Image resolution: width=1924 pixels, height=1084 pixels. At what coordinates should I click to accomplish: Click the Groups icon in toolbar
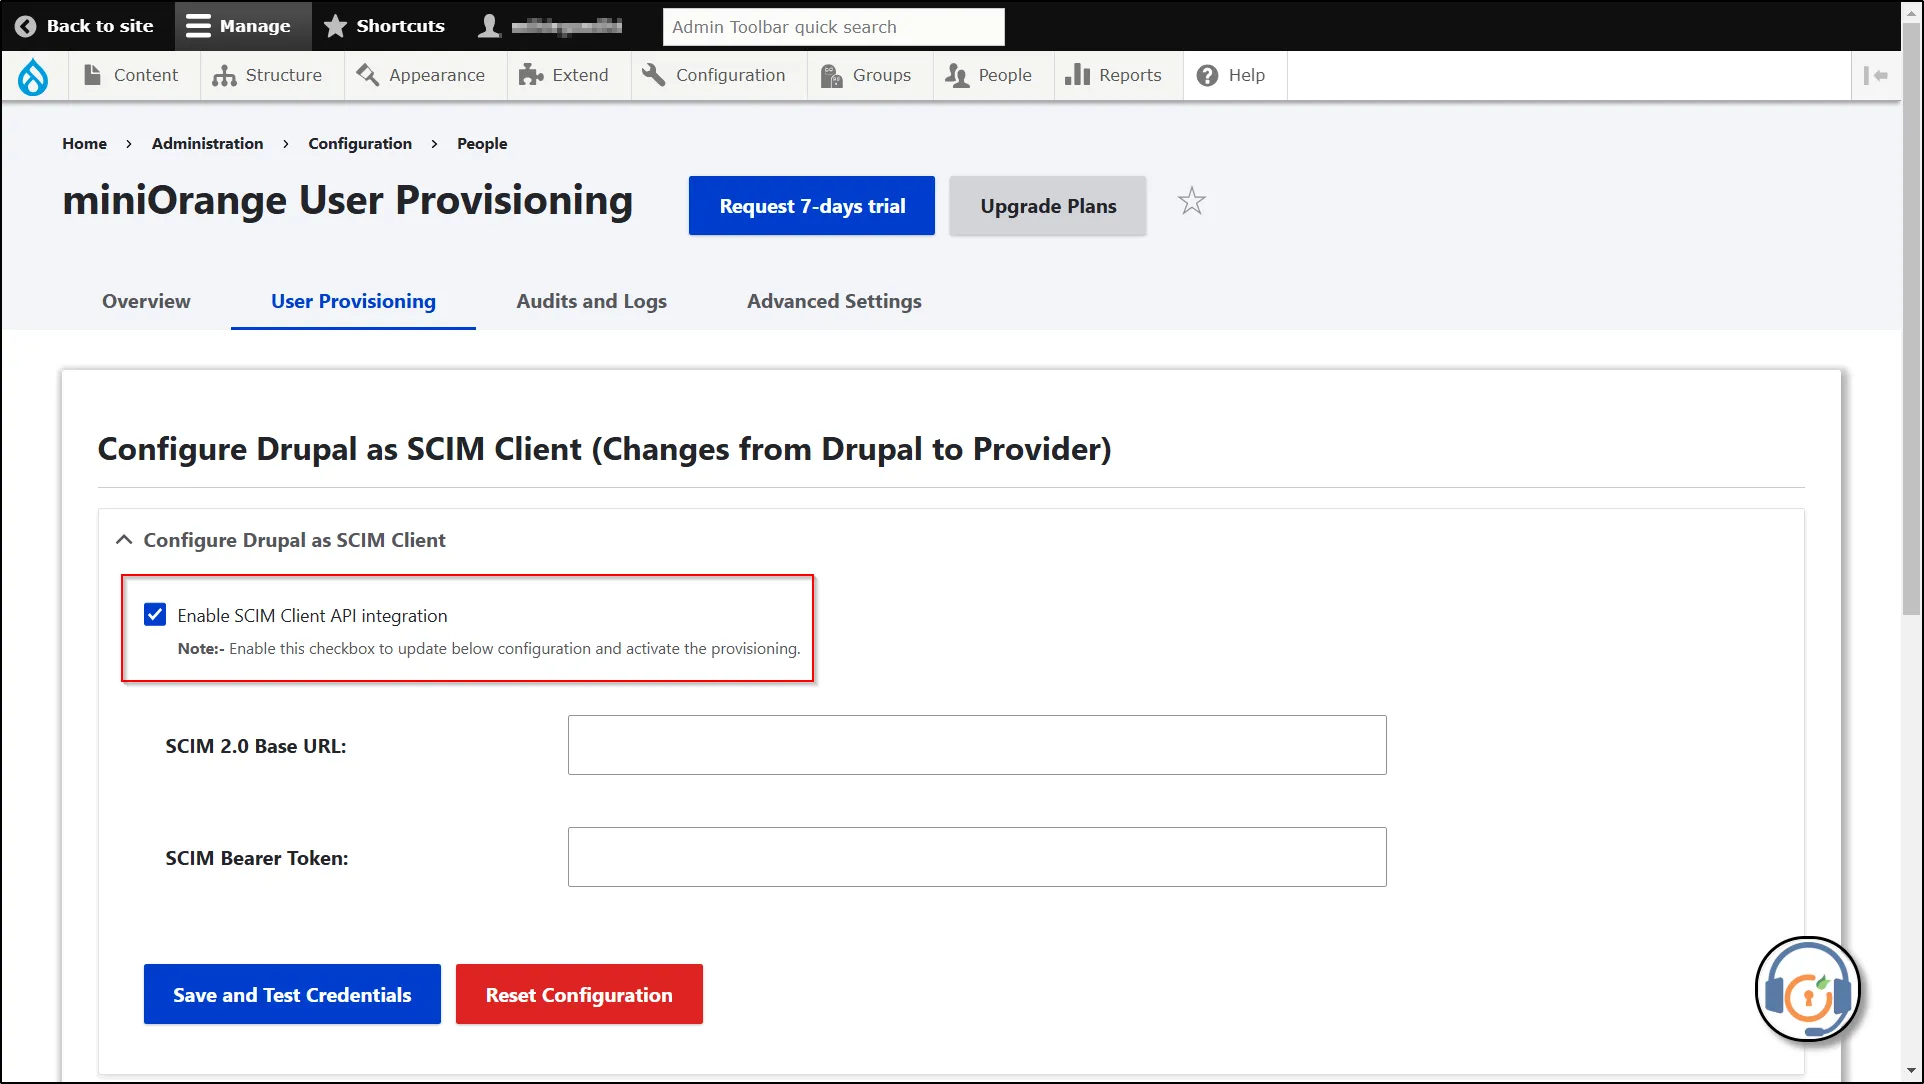click(x=831, y=75)
